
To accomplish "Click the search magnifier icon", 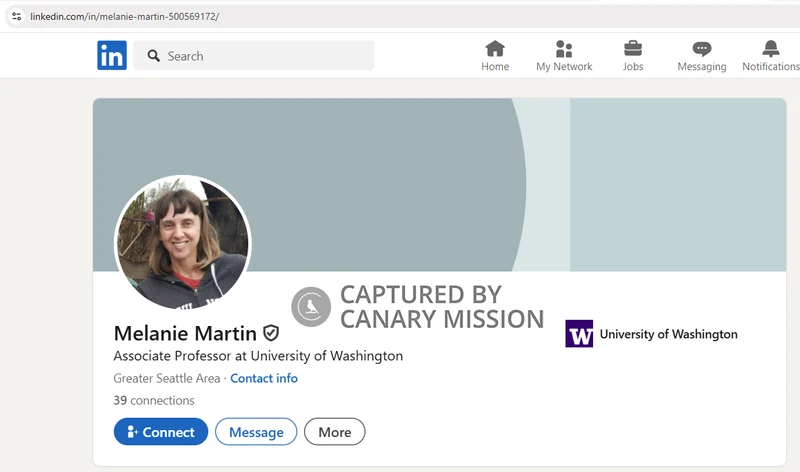I will coord(154,56).
